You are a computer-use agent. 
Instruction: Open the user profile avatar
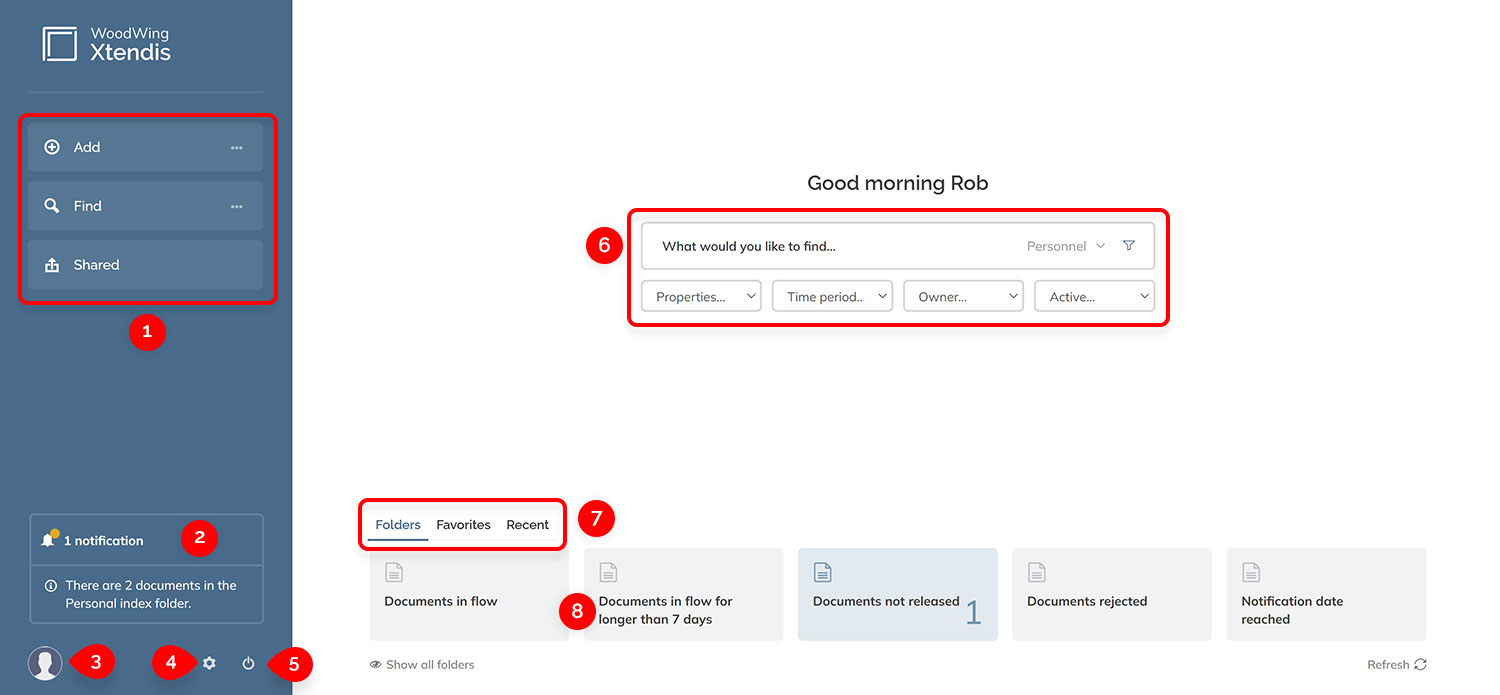pos(45,663)
